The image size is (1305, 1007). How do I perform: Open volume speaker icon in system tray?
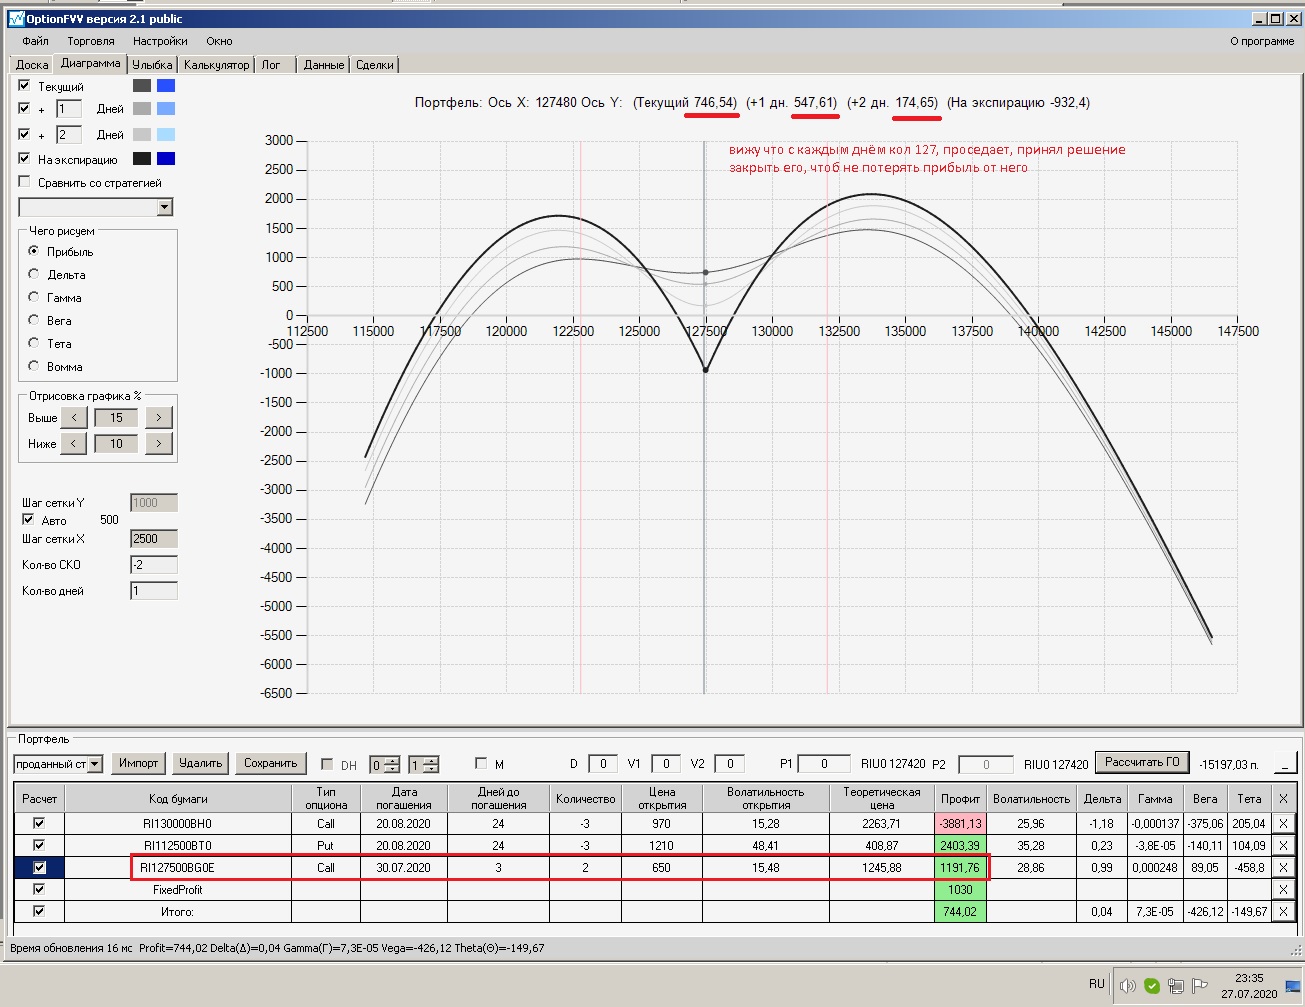pos(1127,986)
